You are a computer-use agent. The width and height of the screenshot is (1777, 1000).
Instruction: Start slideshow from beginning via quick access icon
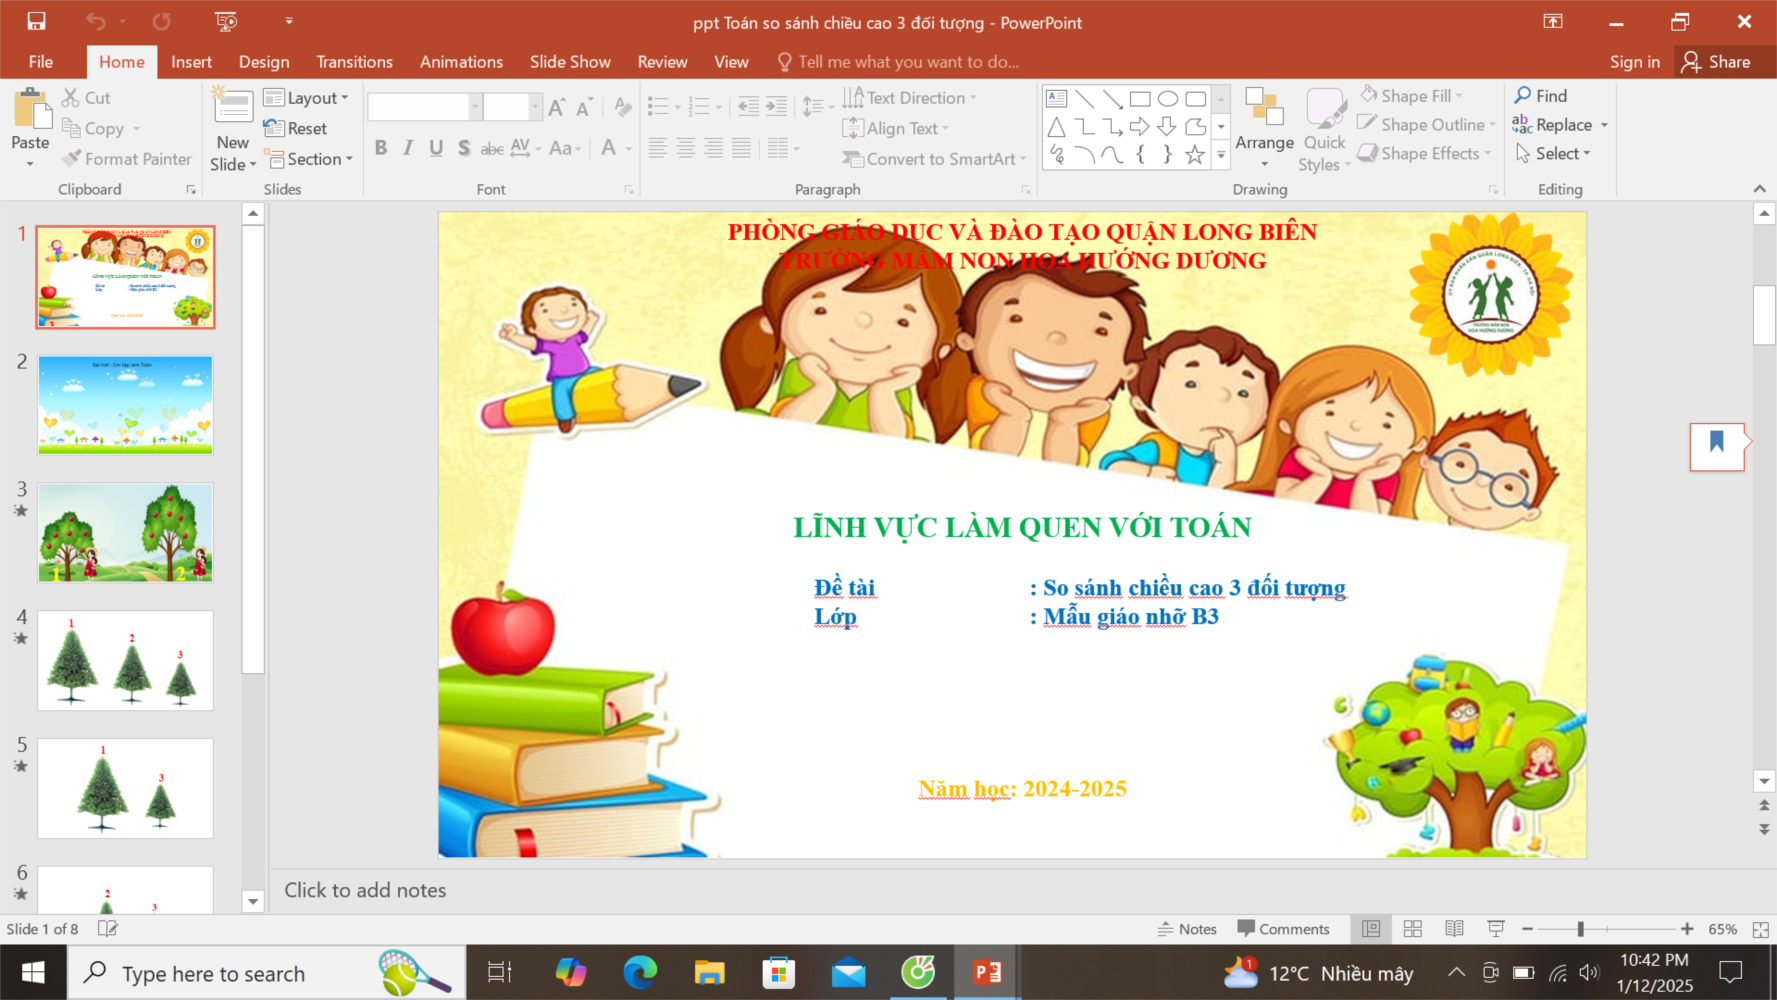coord(226,21)
